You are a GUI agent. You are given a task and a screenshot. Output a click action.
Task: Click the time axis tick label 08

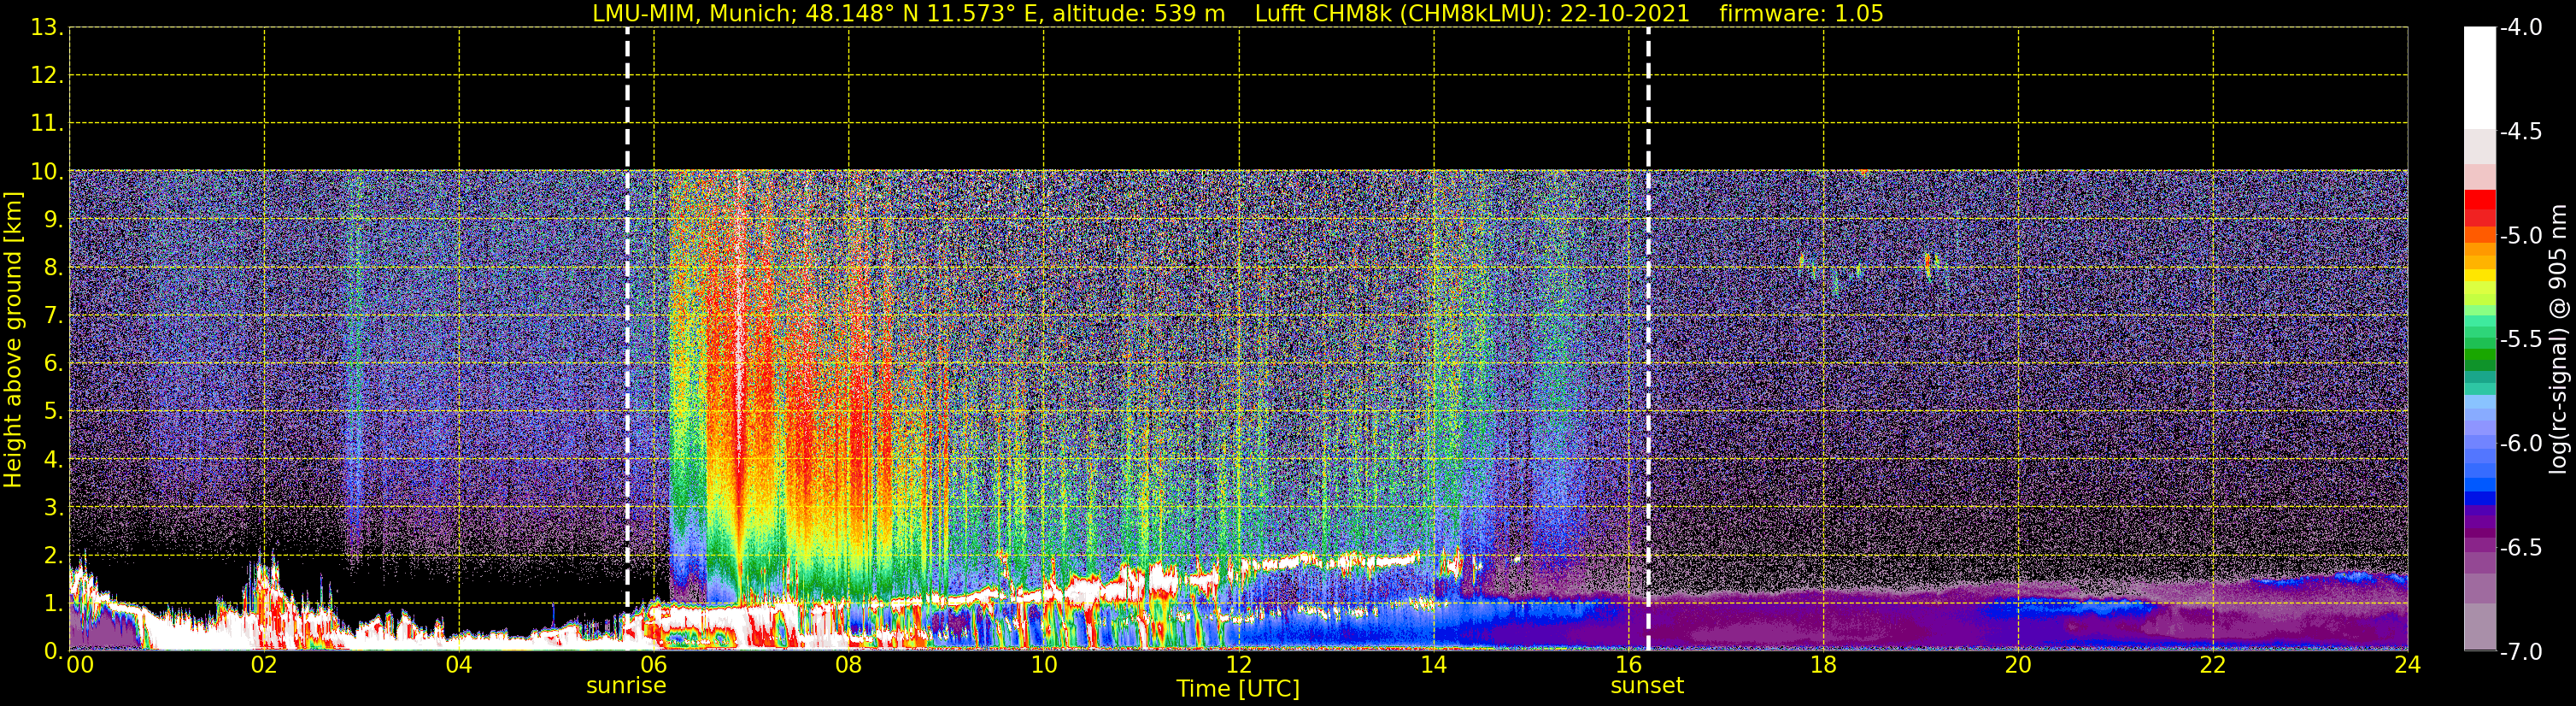click(x=849, y=665)
